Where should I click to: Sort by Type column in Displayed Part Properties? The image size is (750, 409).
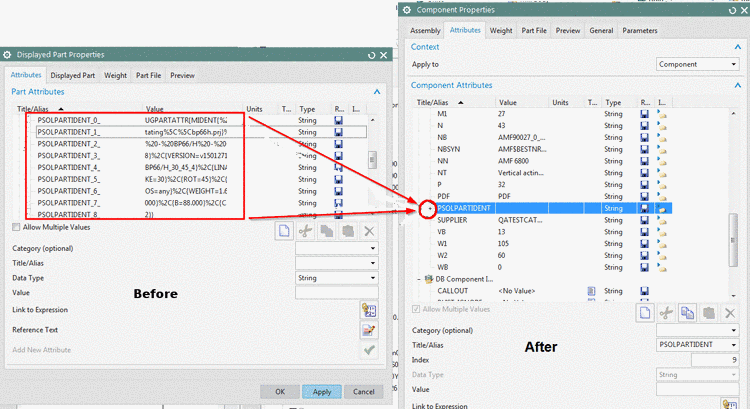tap(311, 109)
